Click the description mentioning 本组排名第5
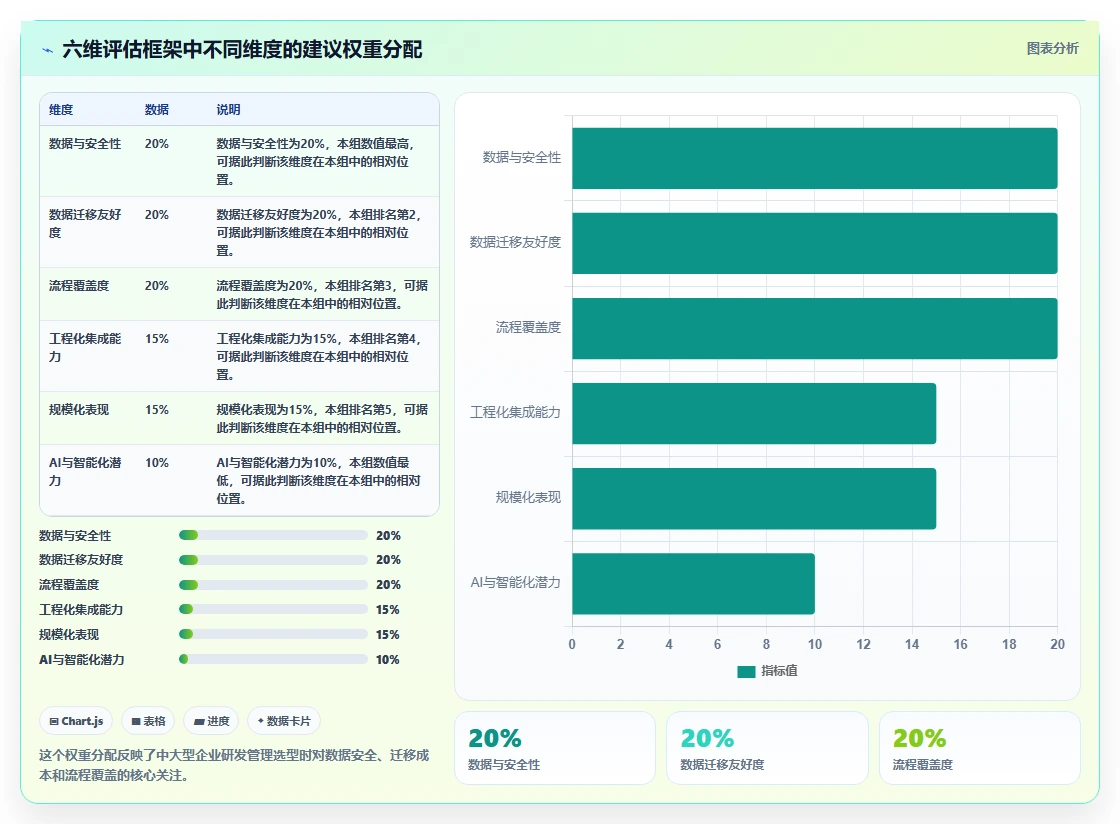Screen dimensions: 1120x824 click(x=322, y=418)
